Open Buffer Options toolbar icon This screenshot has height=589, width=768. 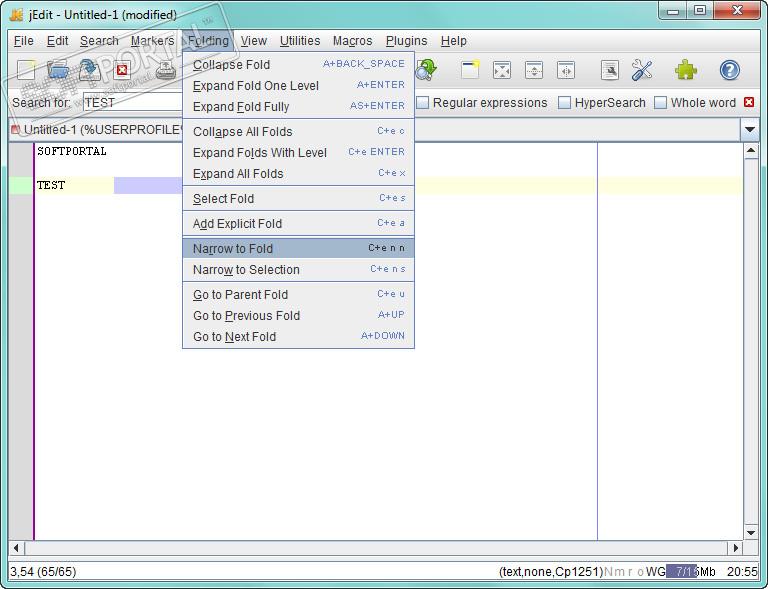[610, 70]
